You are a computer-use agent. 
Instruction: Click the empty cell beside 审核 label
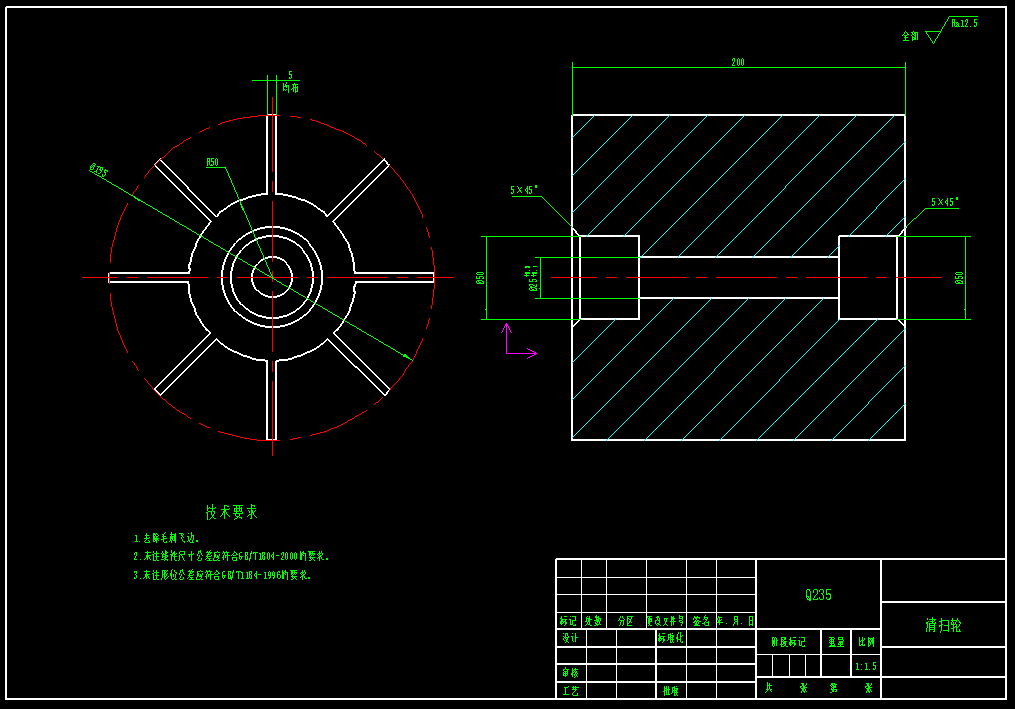[x=601, y=673]
